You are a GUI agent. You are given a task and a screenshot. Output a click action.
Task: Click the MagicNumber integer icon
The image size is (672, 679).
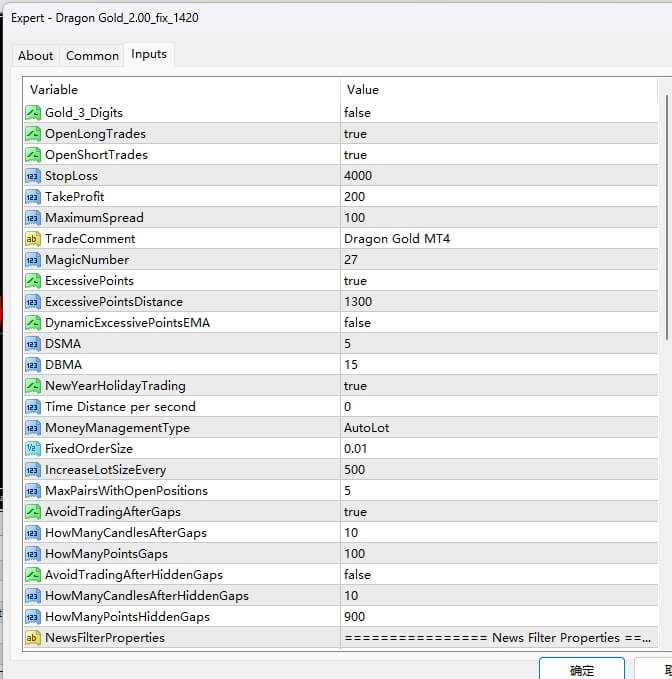33,260
